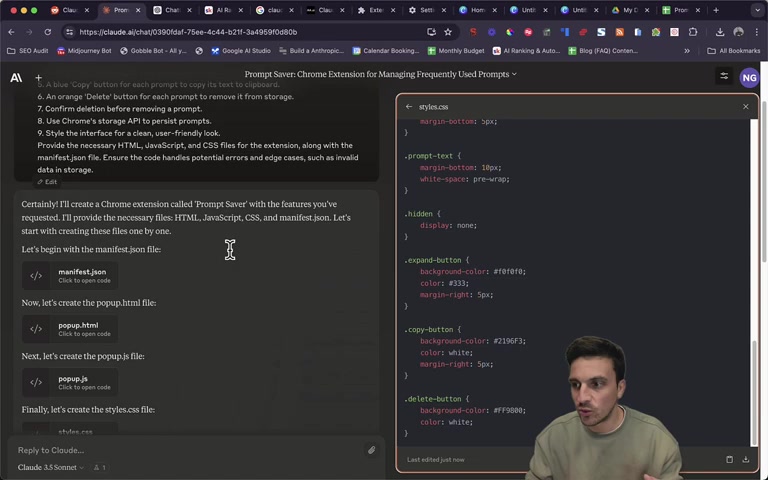768x480 pixels.
Task: Switch to the Chat browser tab
Action: pos(172,10)
